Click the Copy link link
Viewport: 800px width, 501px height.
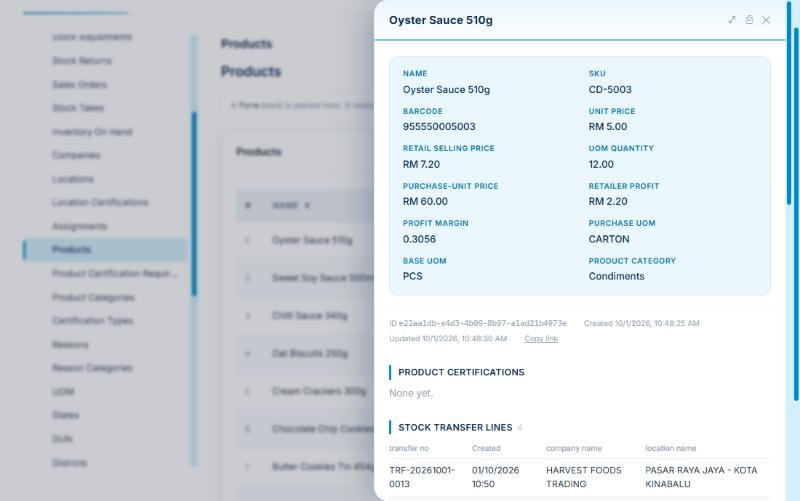541,339
